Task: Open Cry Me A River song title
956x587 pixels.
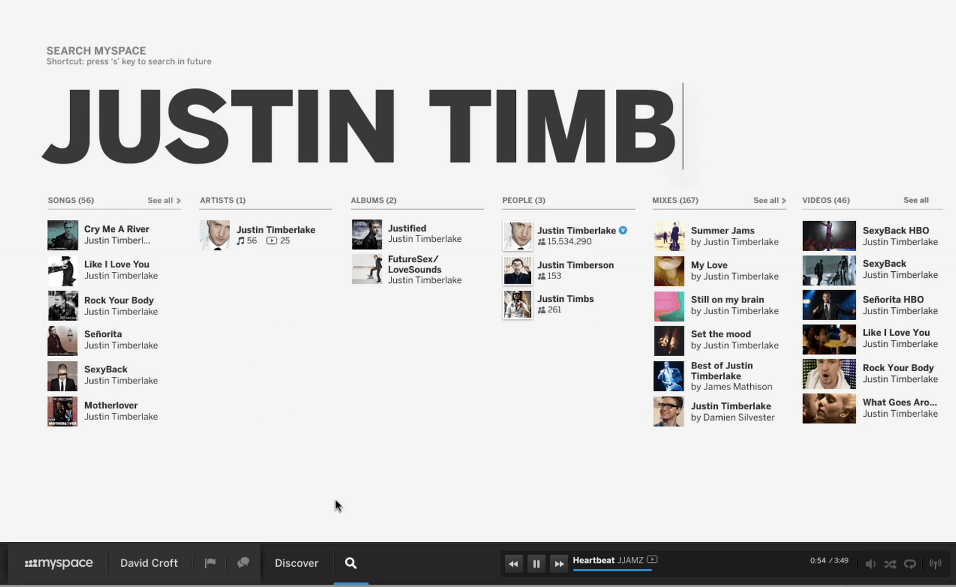Action: [116, 229]
